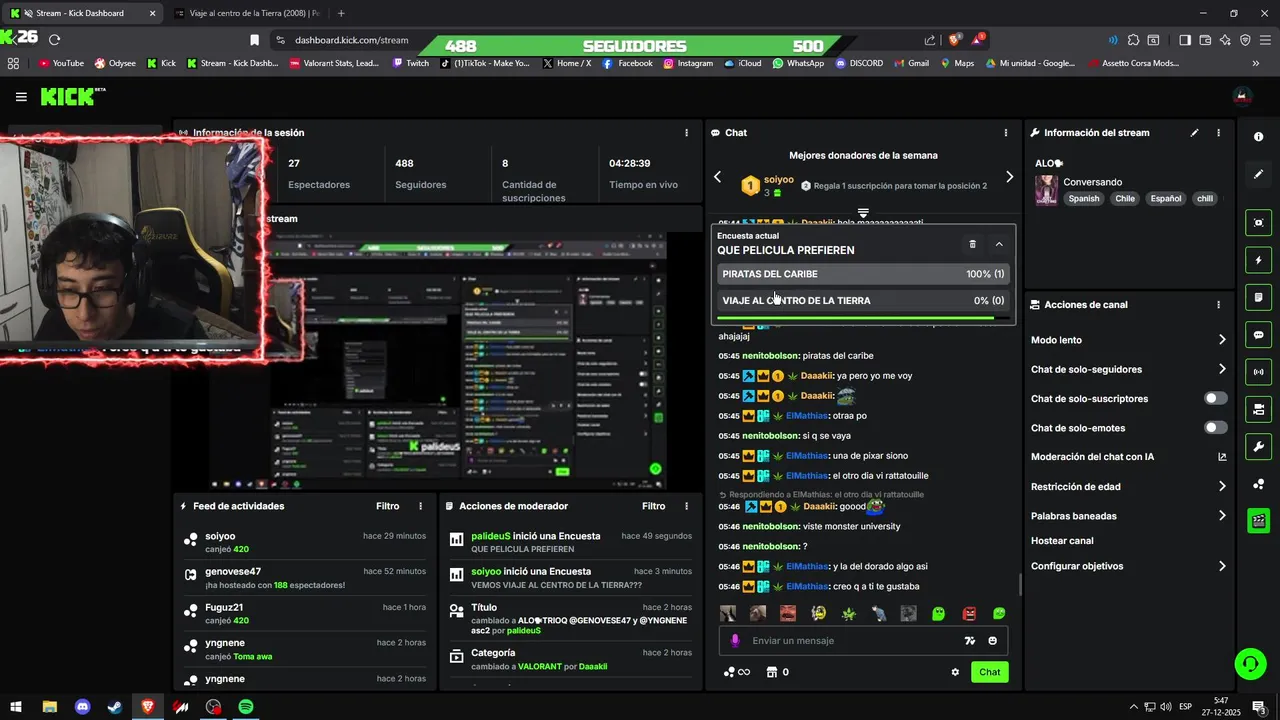Click the document note rail icon
The width and height of the screenshot is (1280, 720).
point(1258,298)
